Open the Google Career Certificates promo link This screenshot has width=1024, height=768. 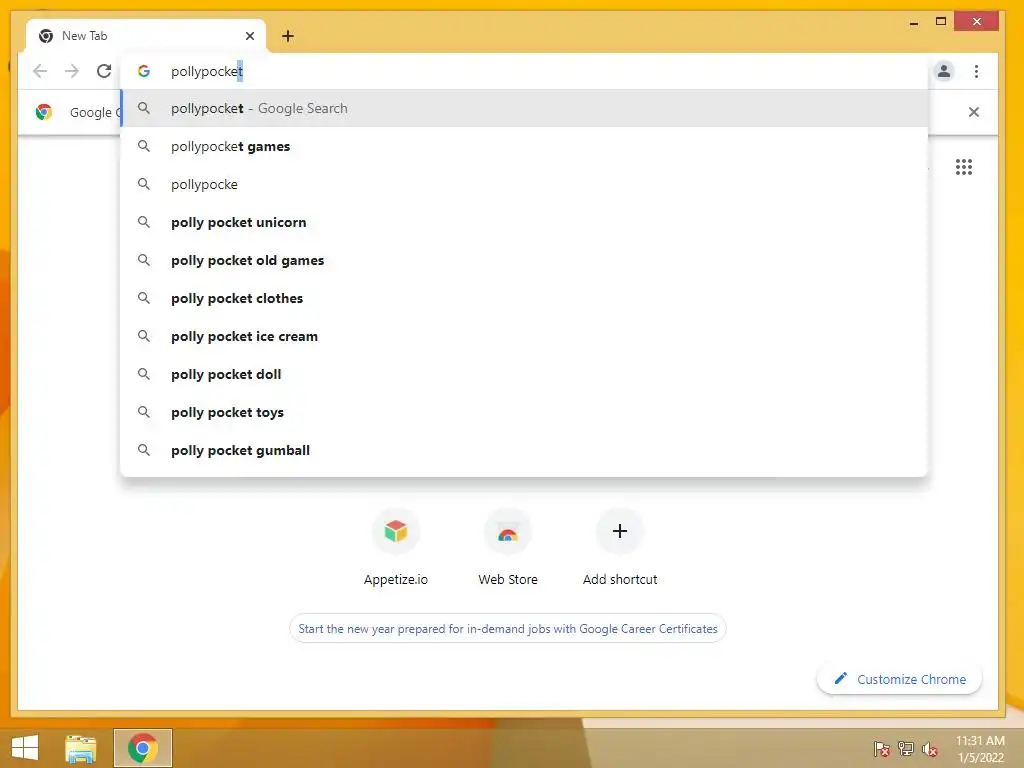507,629
